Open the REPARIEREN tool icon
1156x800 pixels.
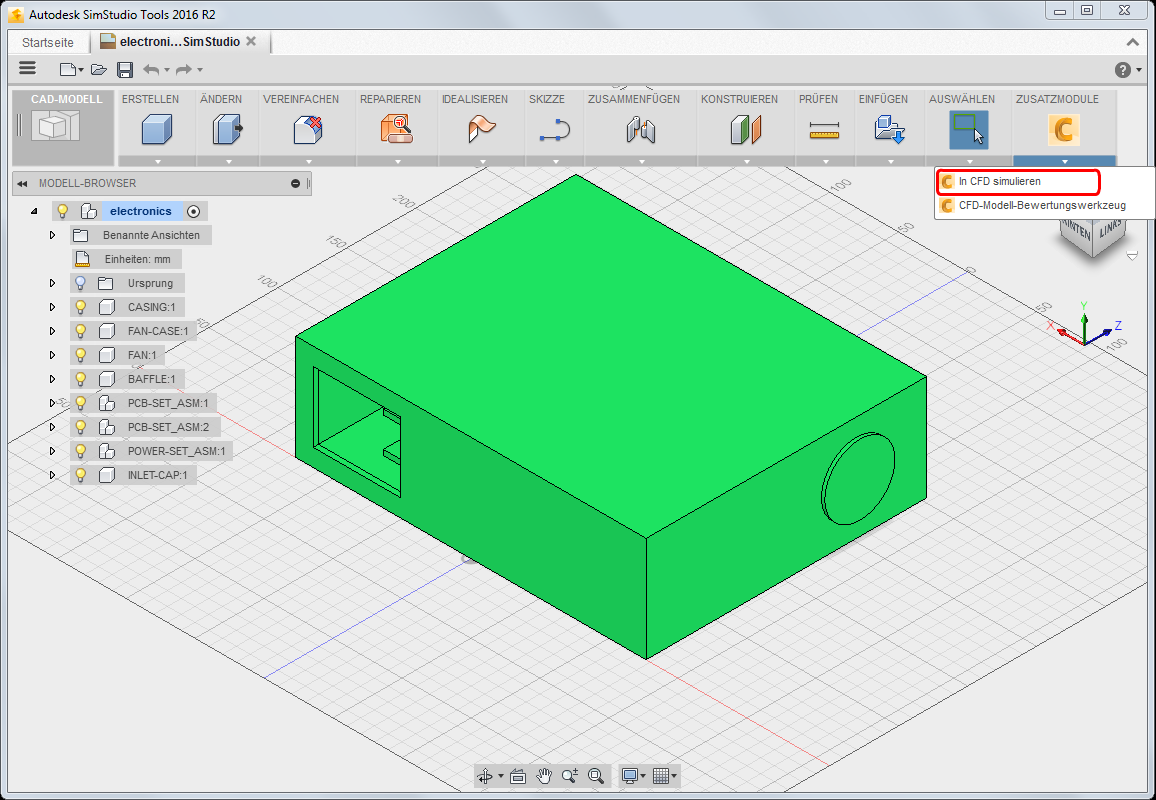[397, 129]
